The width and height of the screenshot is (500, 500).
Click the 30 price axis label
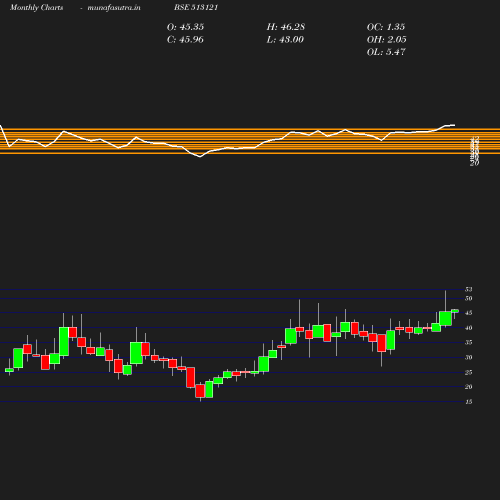(x=469, y=358)
